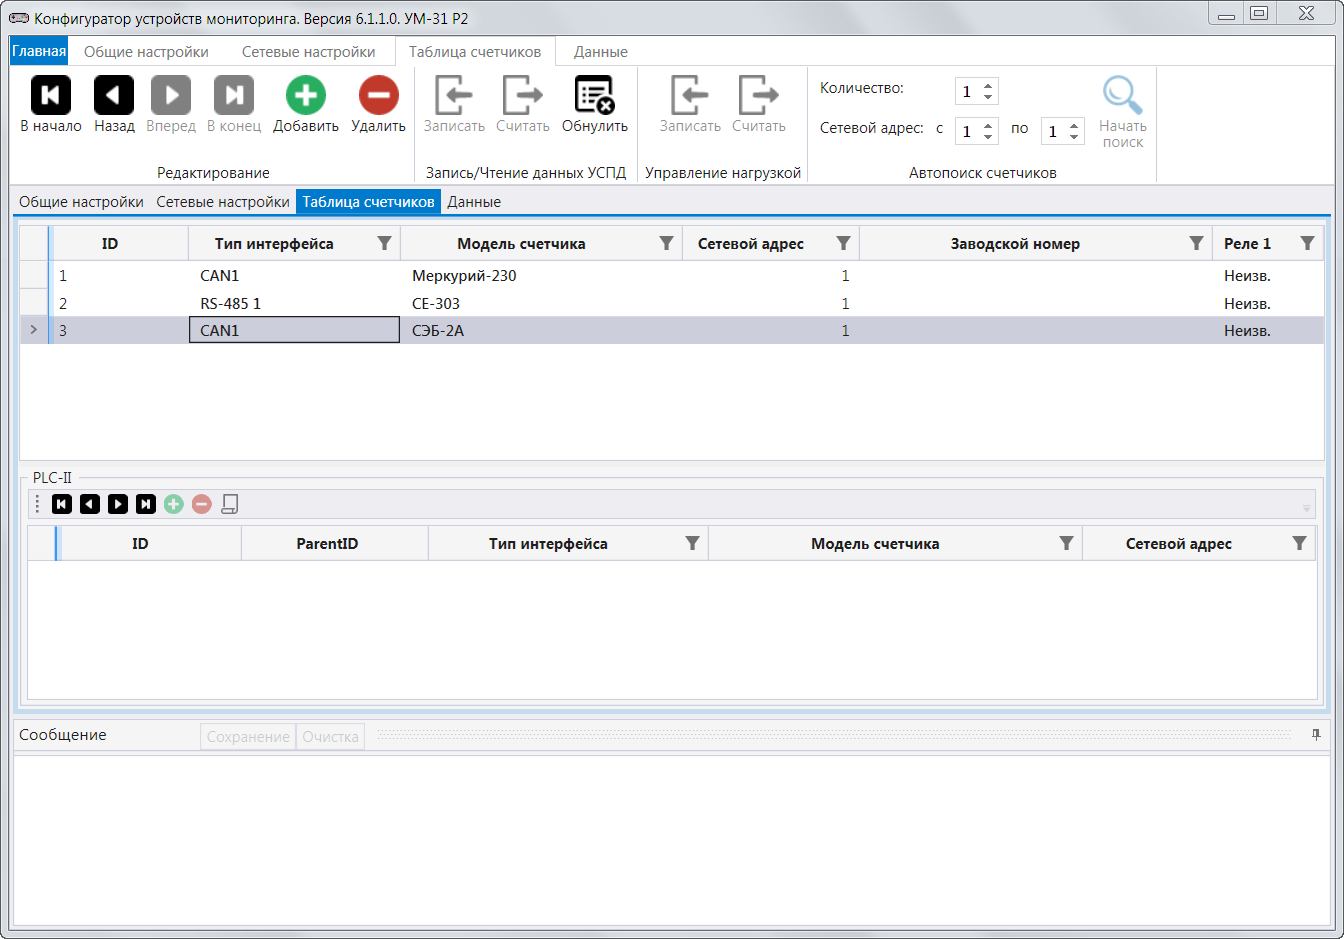The height and width of the screenshot is (939, 1344).
Task: Decrease Сетевой адрес 'по' spinner value
Action: (x=1074, y=137)
